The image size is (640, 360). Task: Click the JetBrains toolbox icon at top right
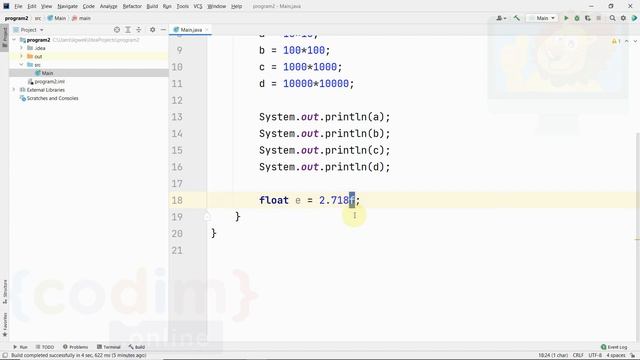(634, 18)
